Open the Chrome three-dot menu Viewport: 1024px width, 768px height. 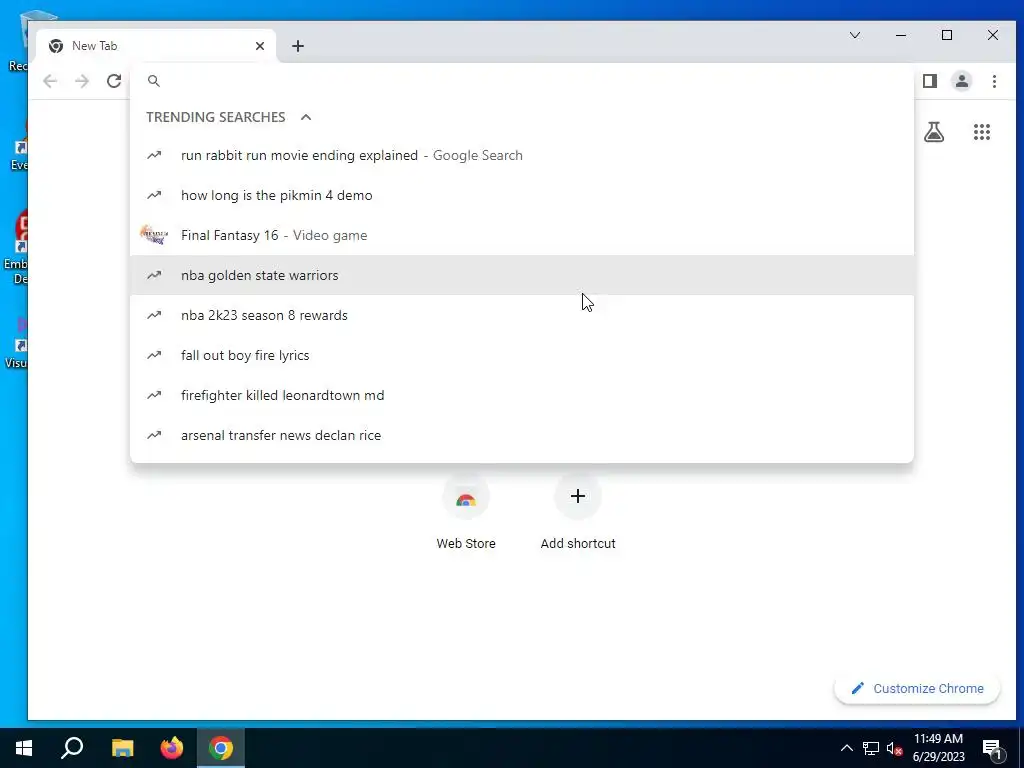[994, 81]
